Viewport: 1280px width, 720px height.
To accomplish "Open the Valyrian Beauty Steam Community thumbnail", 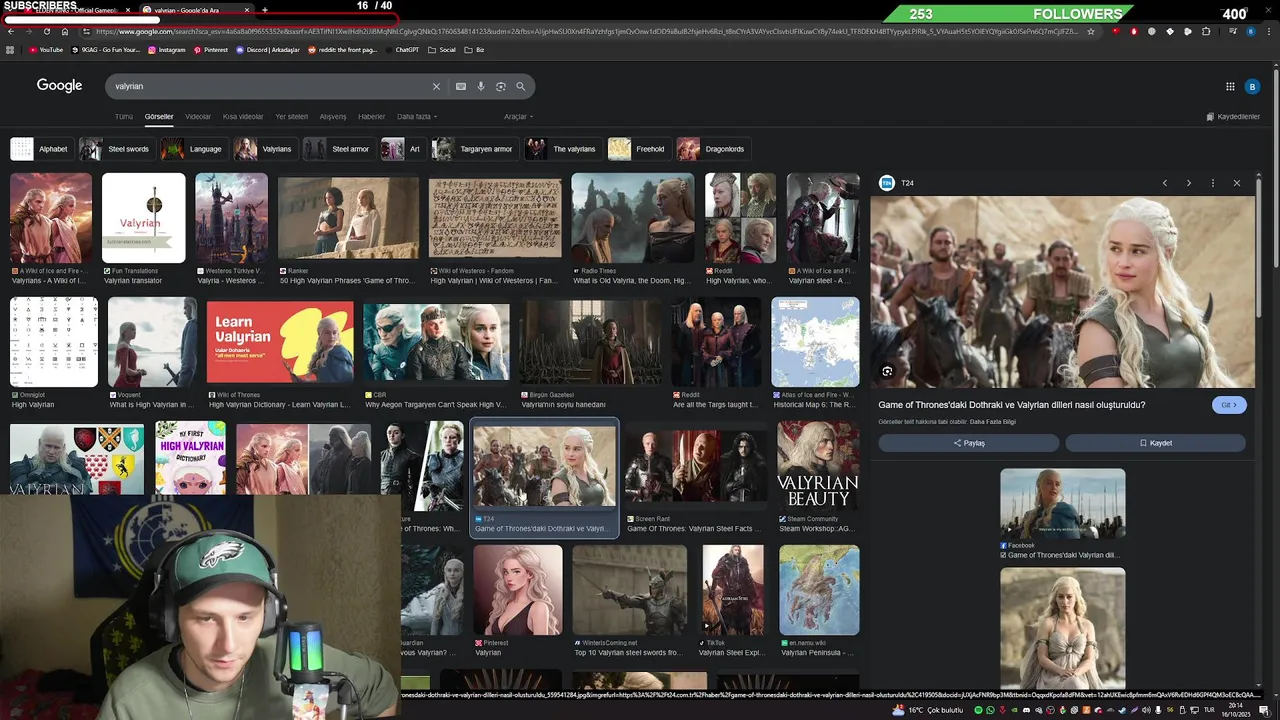I will click(x=818, y=465).
